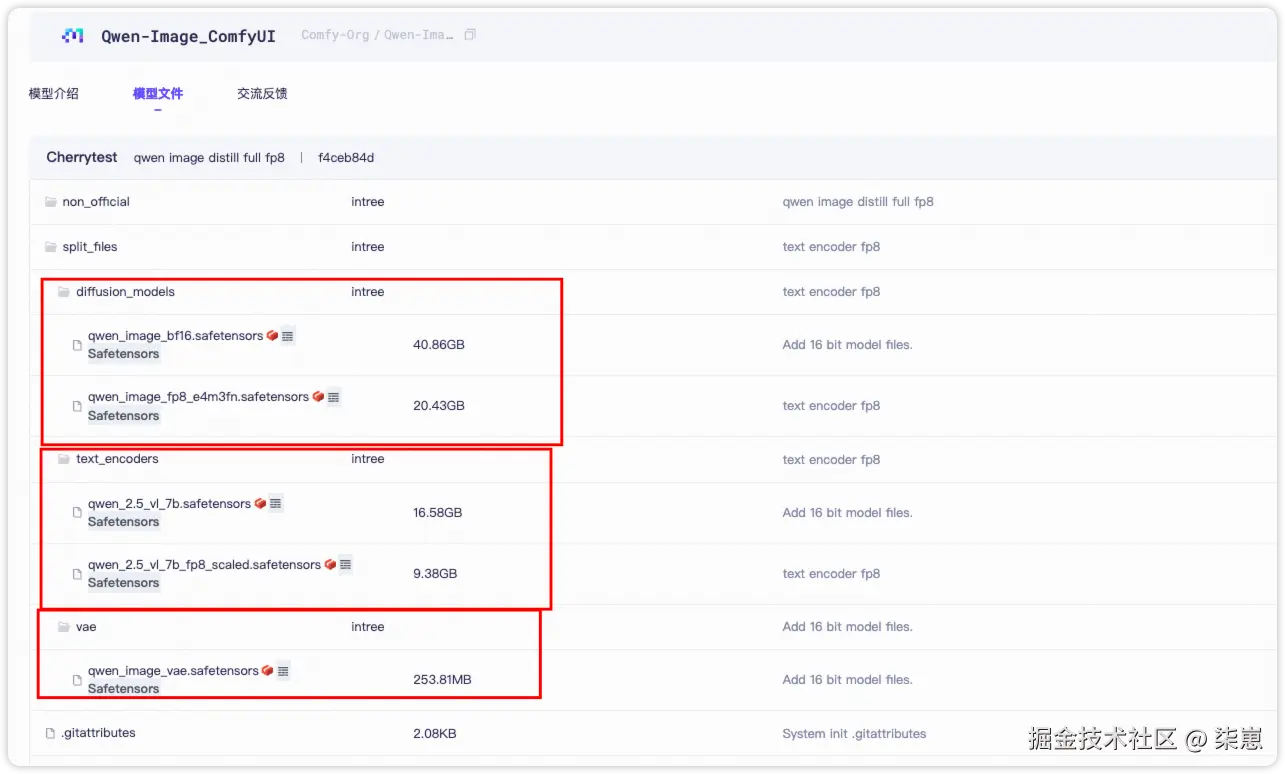Open the list icon after qwen_2.5_vl_7b_fp8_scaled.safetensors
This screenshot has height=774, width=1285.
346,565
